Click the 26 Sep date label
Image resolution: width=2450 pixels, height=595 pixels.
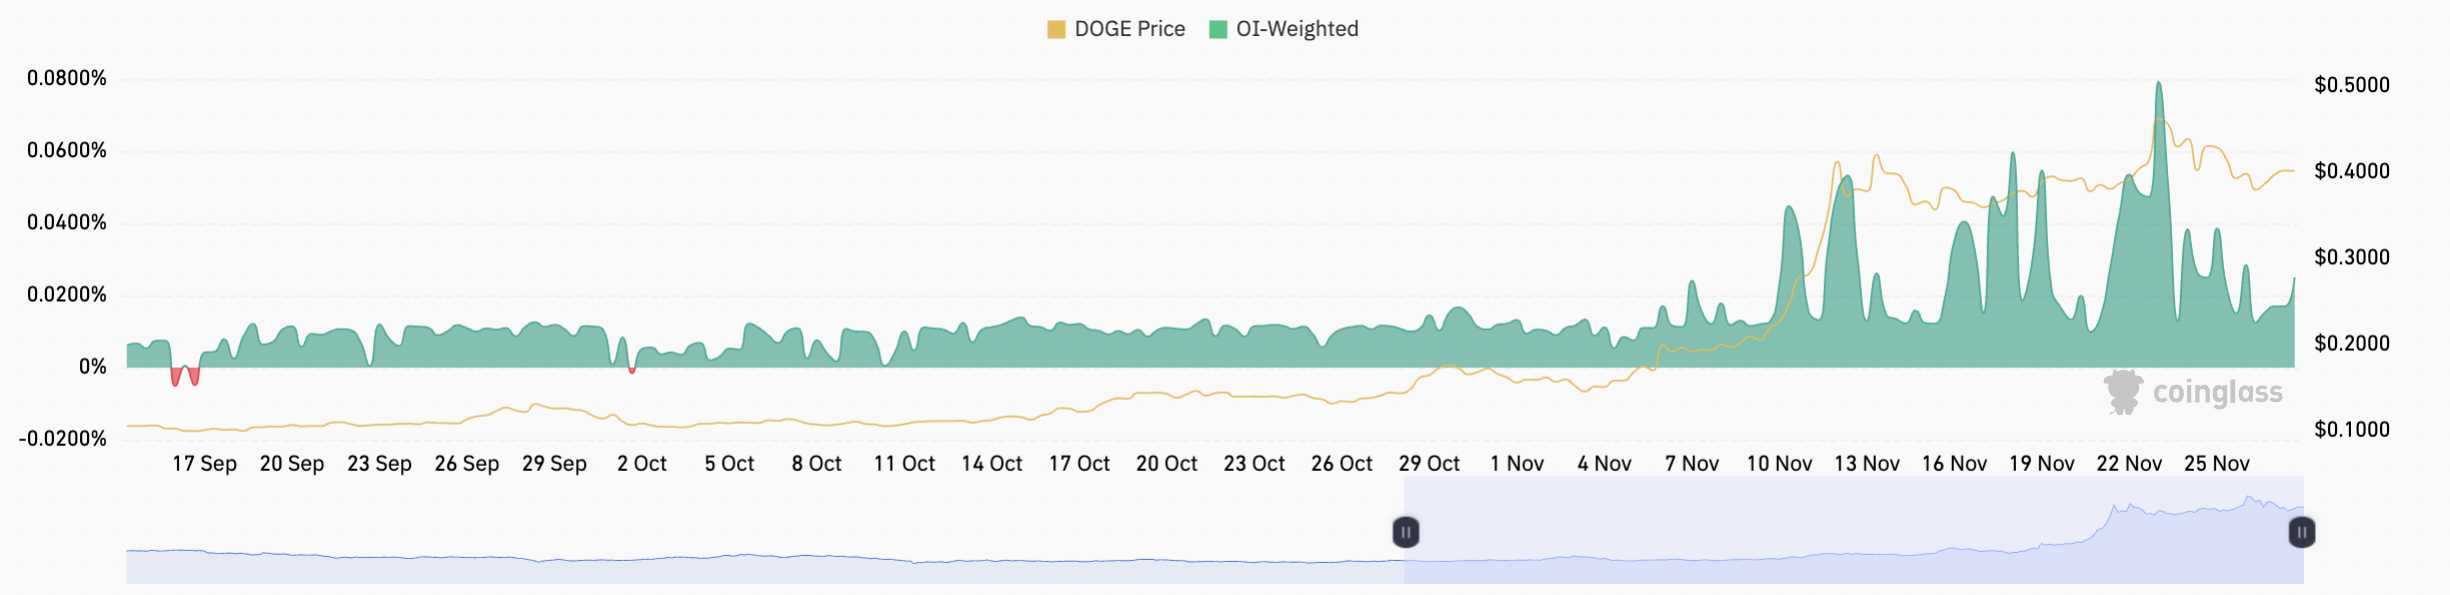click(x=467, y=464)
